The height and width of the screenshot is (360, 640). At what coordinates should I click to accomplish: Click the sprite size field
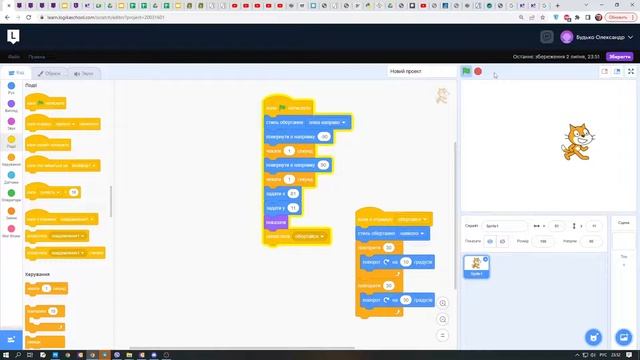[543, 242]
